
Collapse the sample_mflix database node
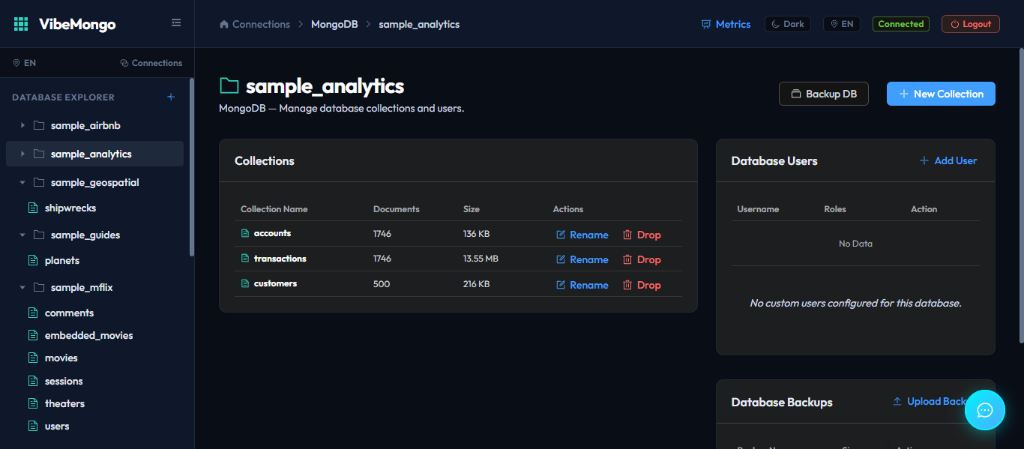click(23, 287)
